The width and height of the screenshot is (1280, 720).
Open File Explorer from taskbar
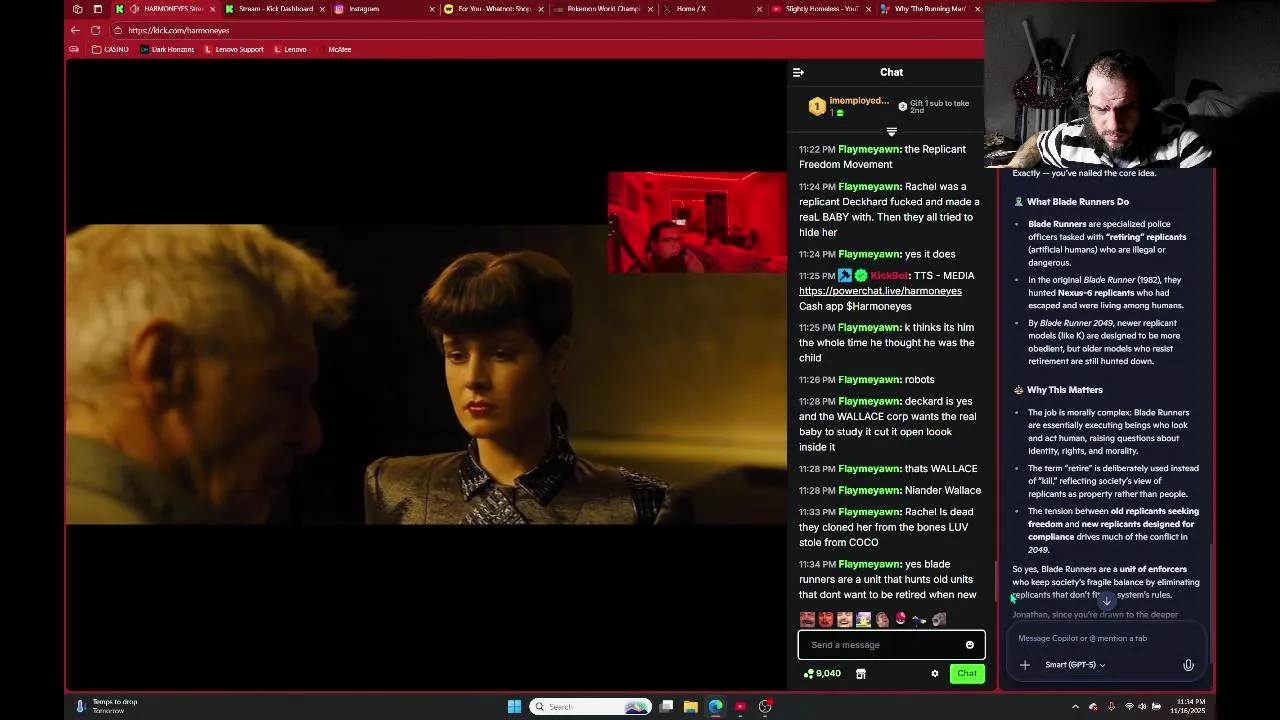coord(691,707)
